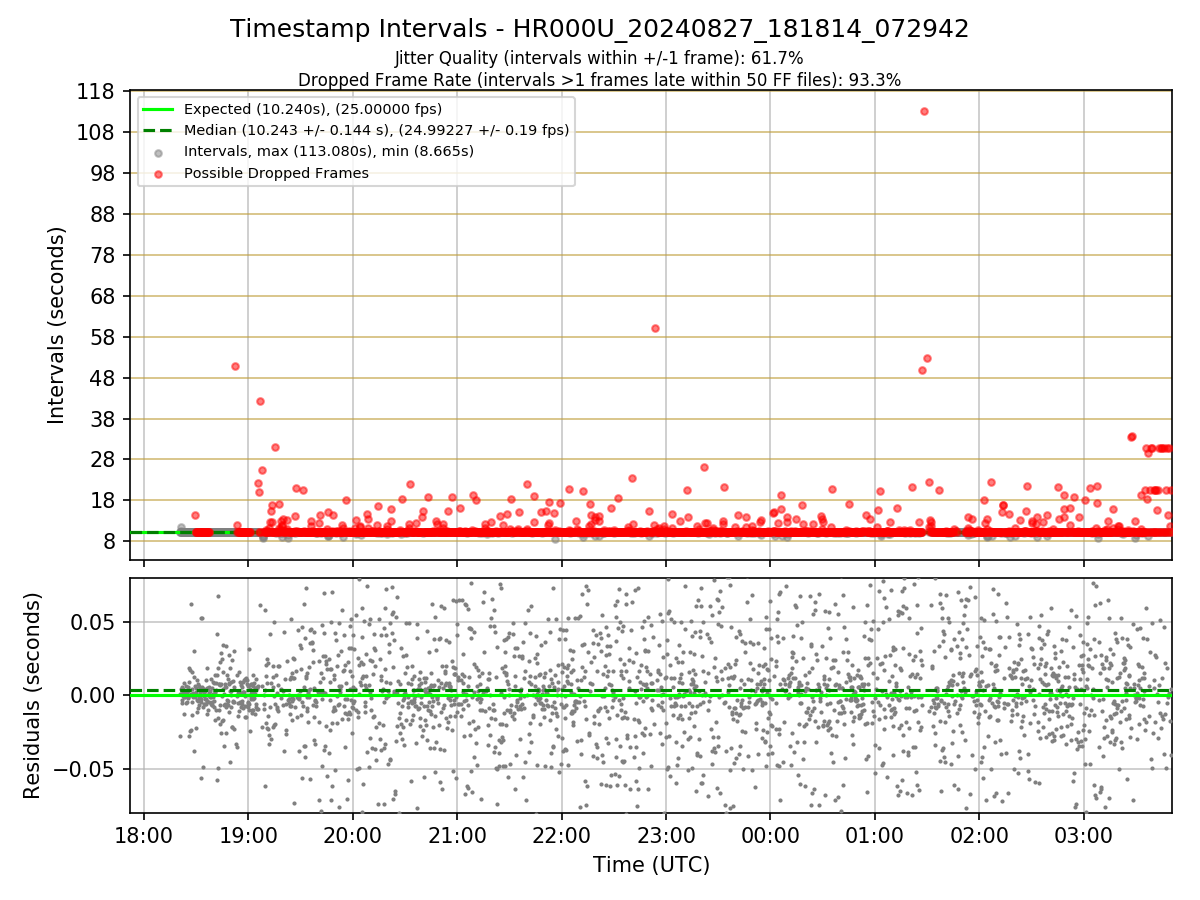Click the "Time (UTC)" x-axis label

click(651, 865)
